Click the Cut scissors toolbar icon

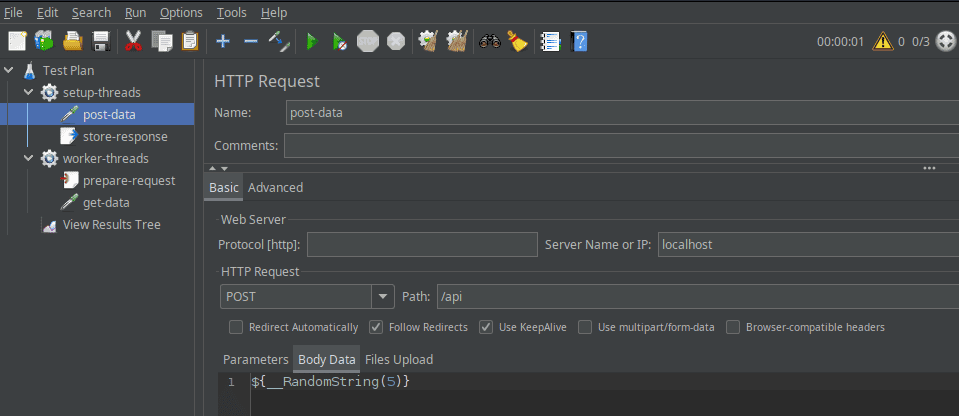coord(133,41)
